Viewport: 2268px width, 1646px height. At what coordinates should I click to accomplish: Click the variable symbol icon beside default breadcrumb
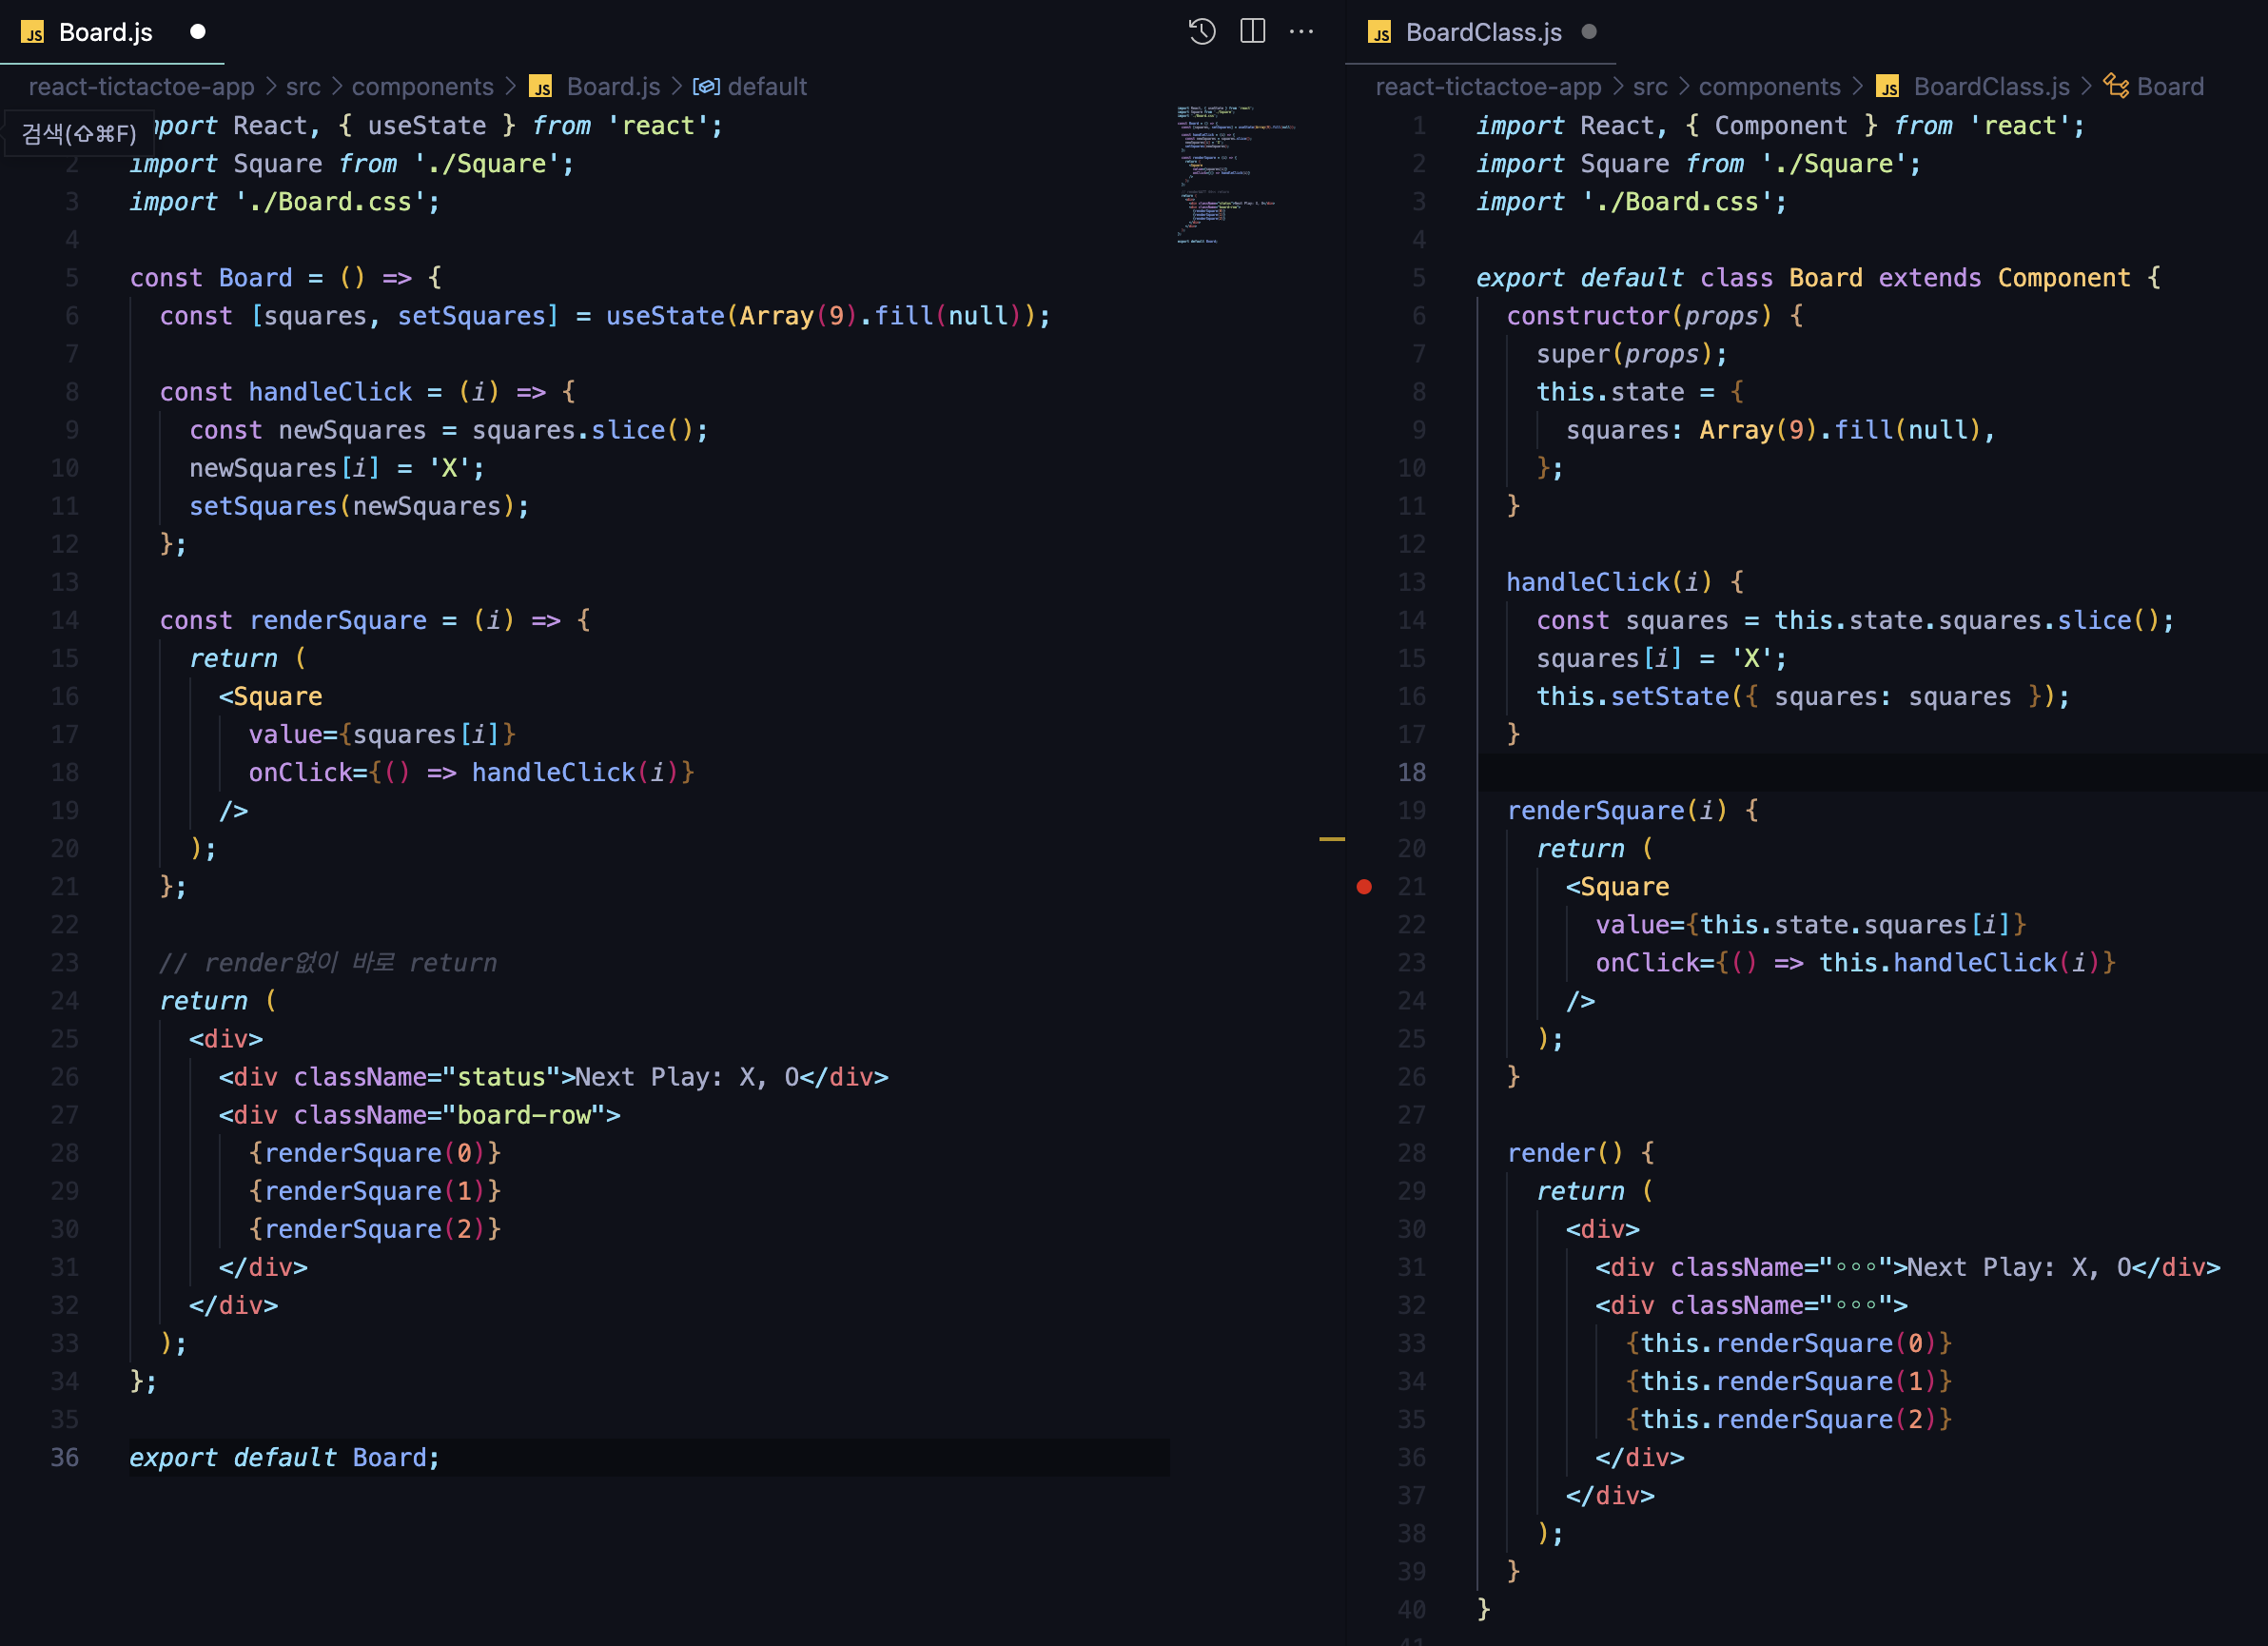(706, 86)
